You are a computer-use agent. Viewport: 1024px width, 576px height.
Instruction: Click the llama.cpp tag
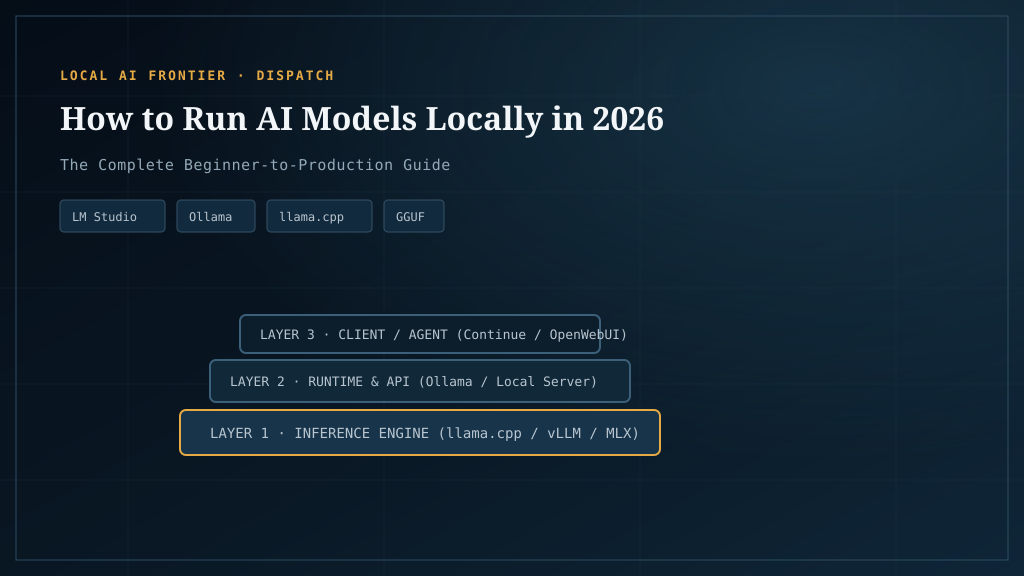click(x=319, y=216)
